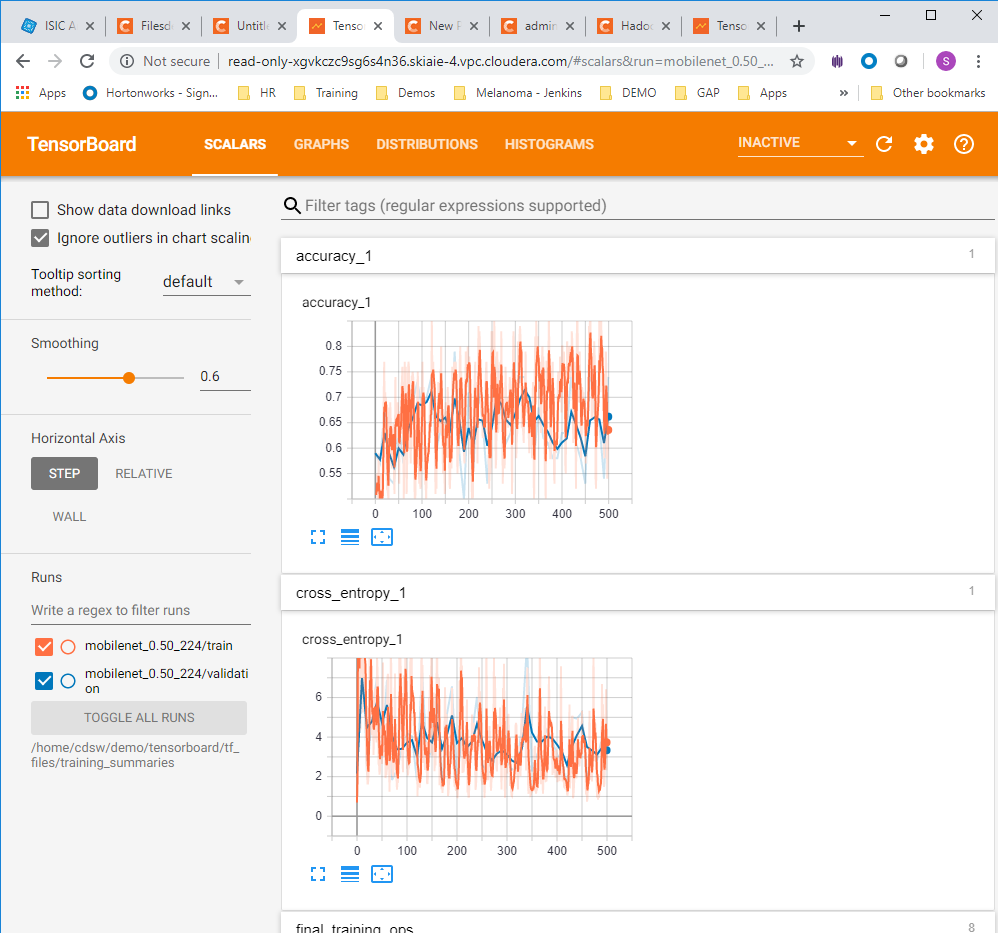Open the purple S profile avatar
The height and width of the screenshot is (933, 998).
click(x=946, y=61)
